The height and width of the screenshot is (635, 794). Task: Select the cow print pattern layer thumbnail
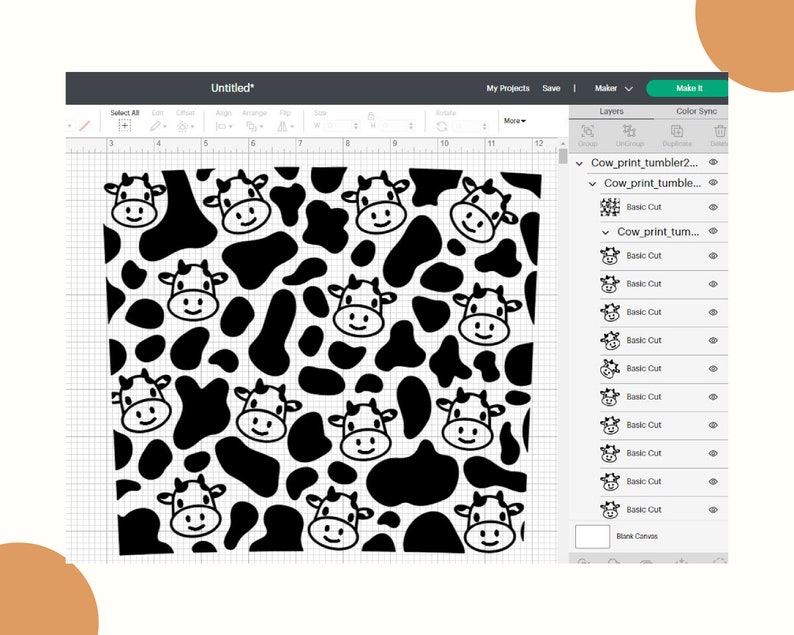coord(610,207)
